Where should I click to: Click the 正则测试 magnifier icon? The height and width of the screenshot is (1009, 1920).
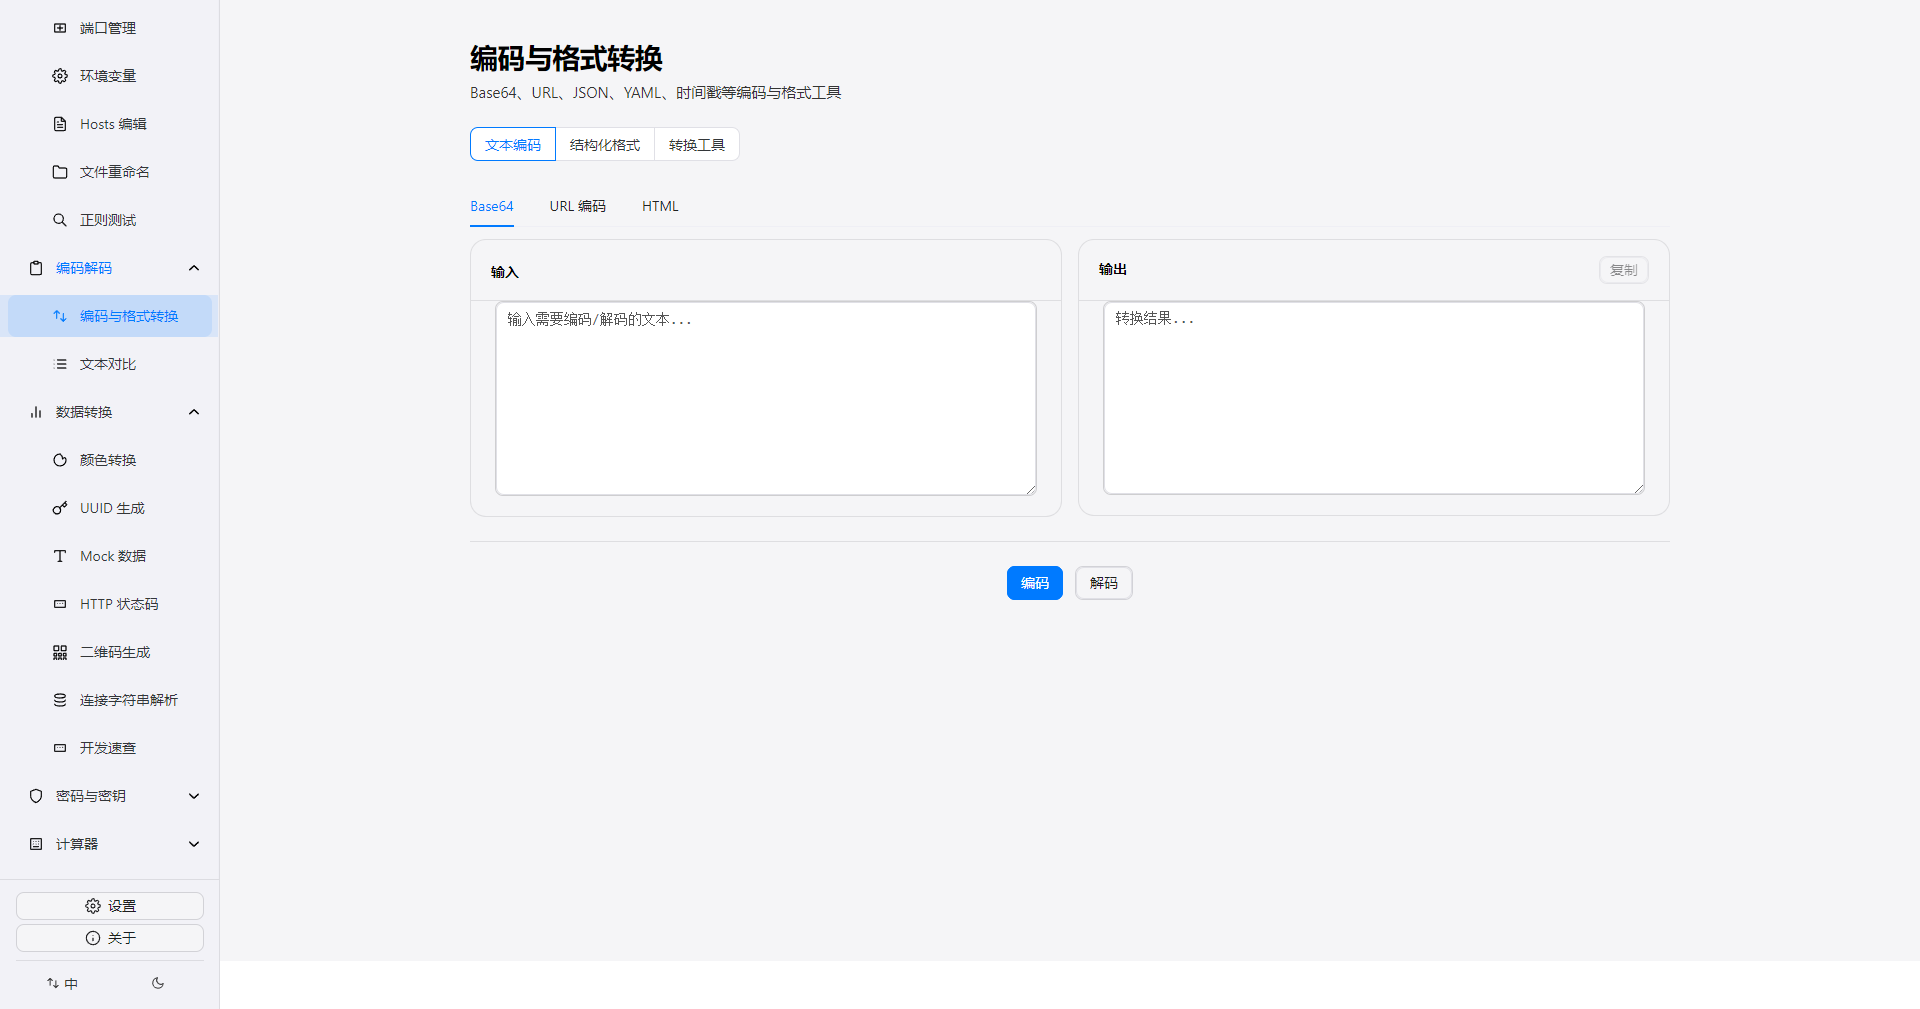tap(60, 220)
